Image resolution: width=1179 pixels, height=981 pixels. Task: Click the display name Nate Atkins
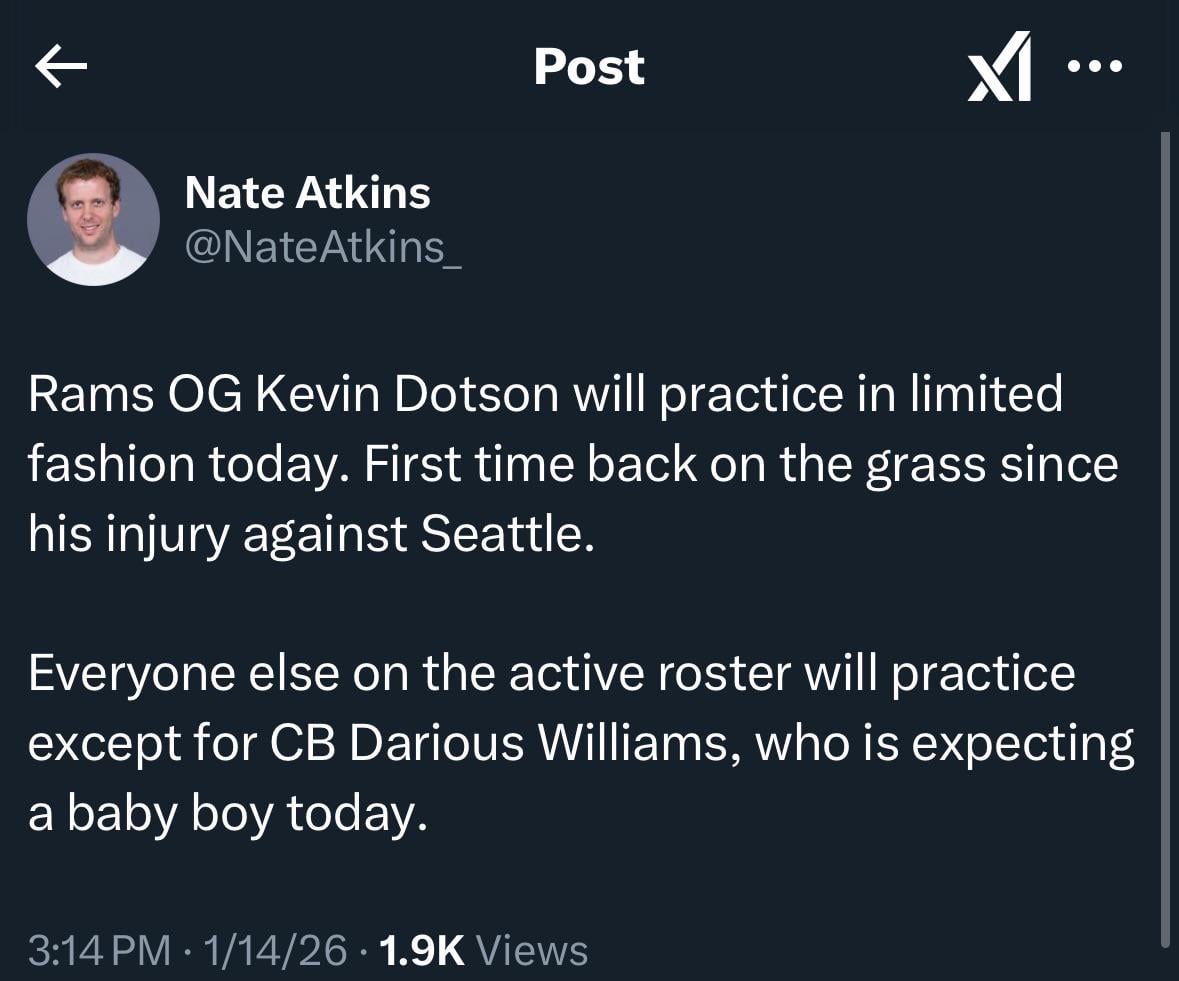pyautogui.click(x=308, y=192)
